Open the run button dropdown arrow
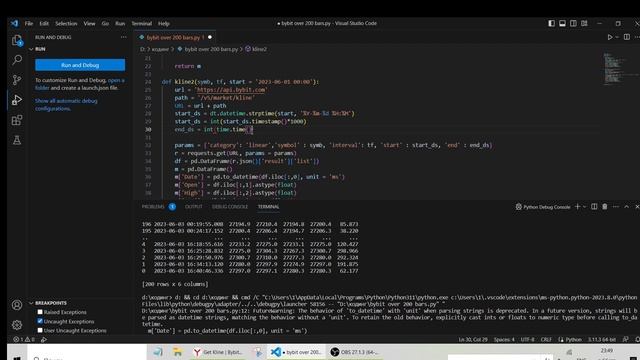Screen dimensions: 640x360 [x=617, y=37]
